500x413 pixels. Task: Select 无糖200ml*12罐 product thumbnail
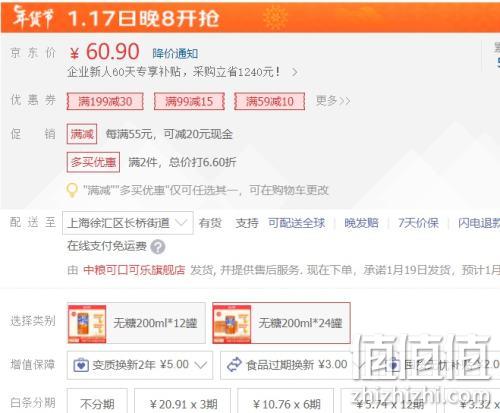tap(87, 323)
